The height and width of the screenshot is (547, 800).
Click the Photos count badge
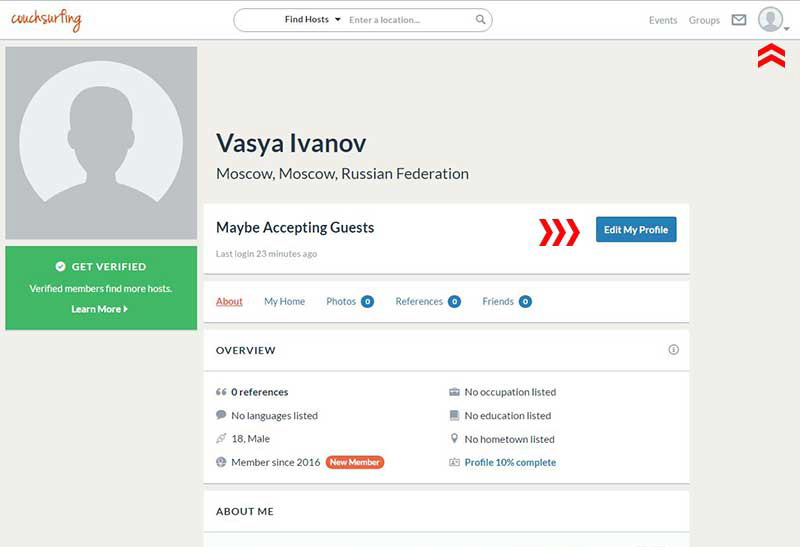click(367, 302)
